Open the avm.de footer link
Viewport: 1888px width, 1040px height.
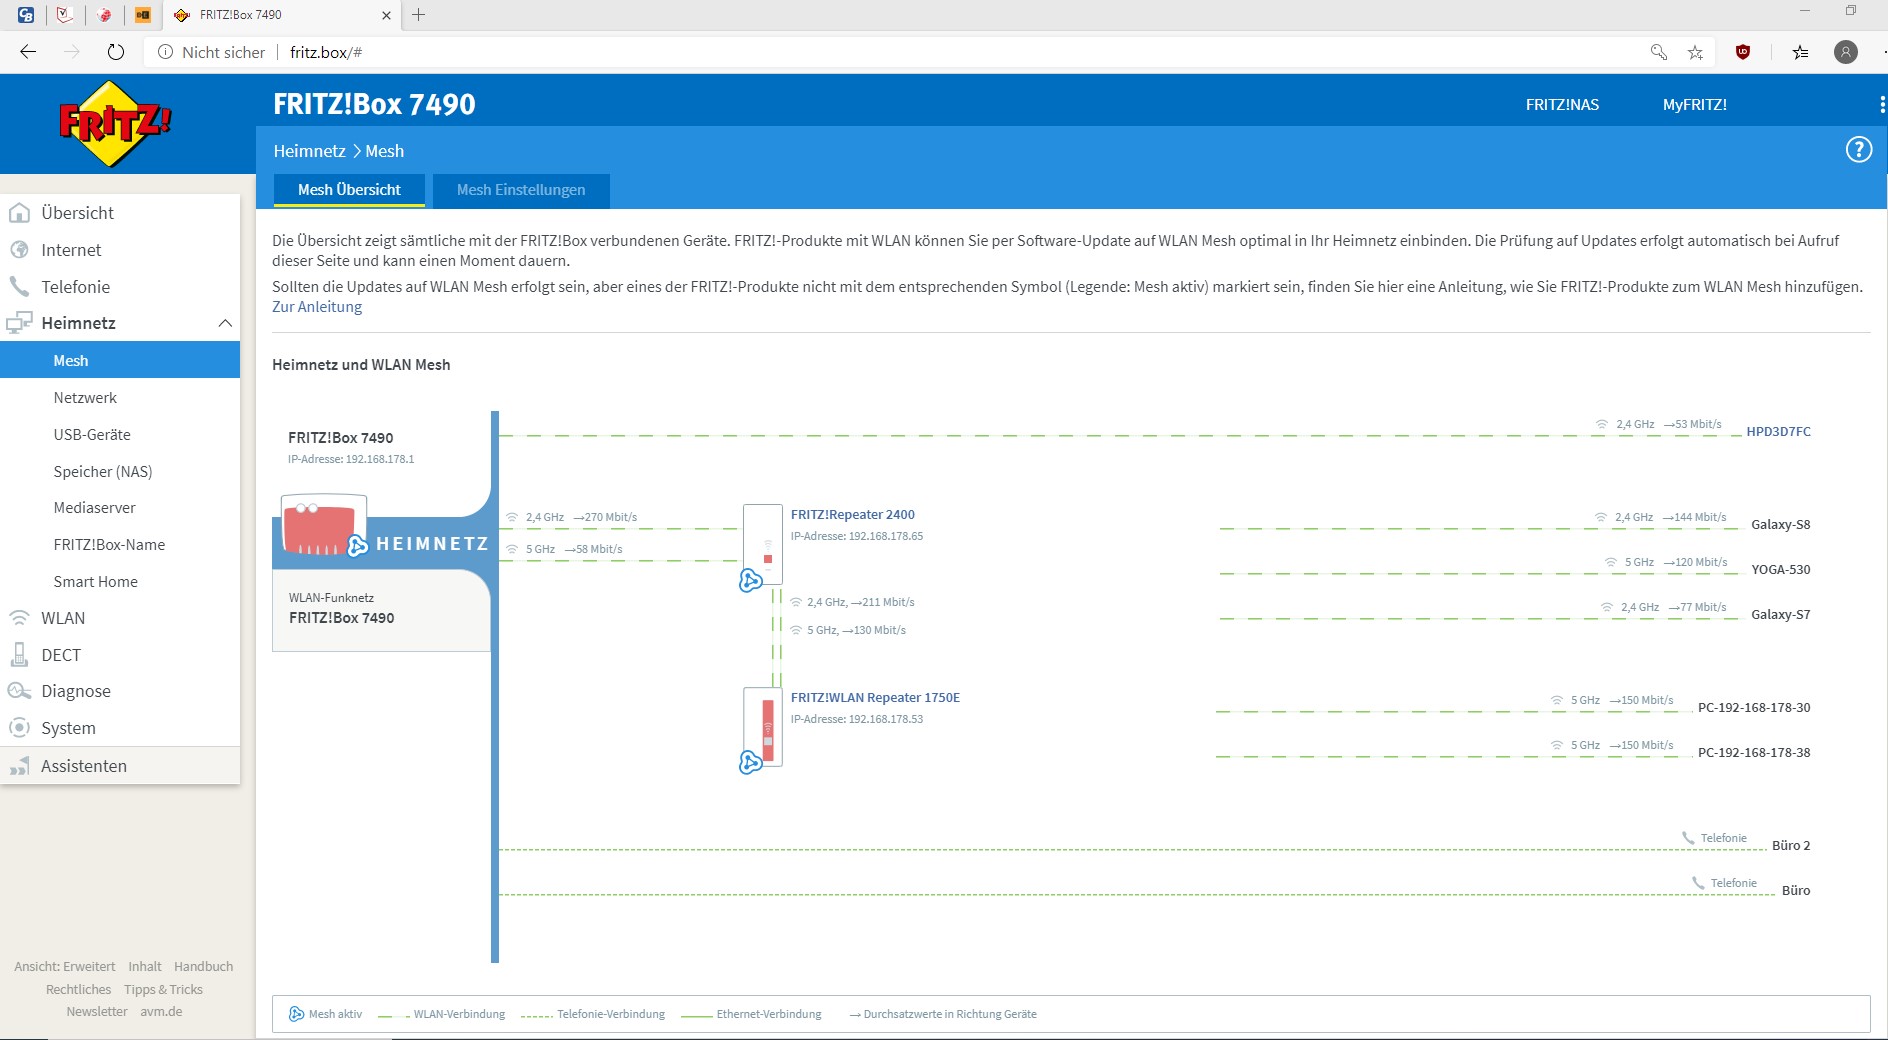coord(161,1012)
